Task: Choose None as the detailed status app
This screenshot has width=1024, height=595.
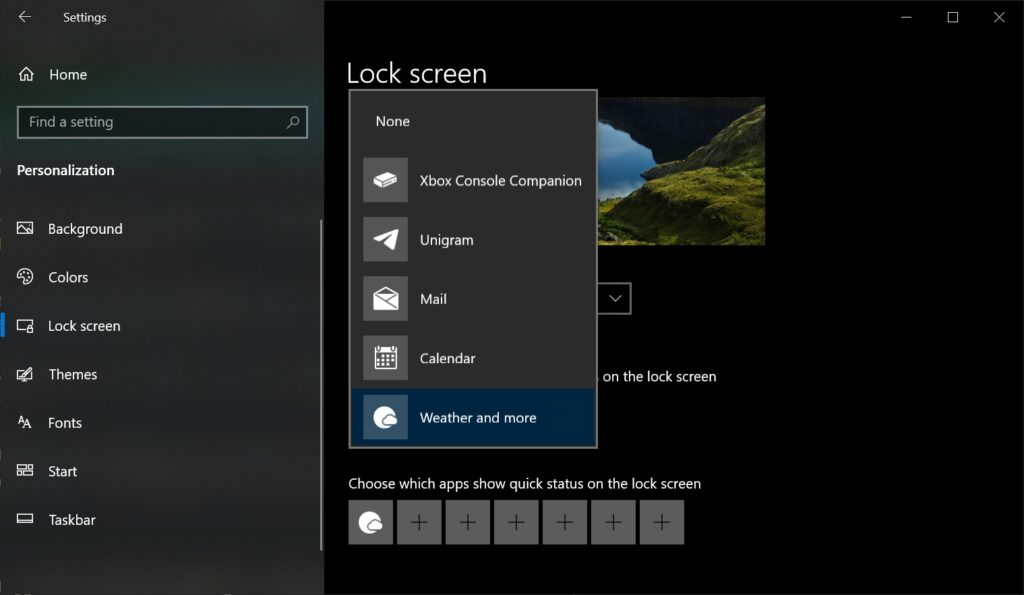Action: pos(391,121)
